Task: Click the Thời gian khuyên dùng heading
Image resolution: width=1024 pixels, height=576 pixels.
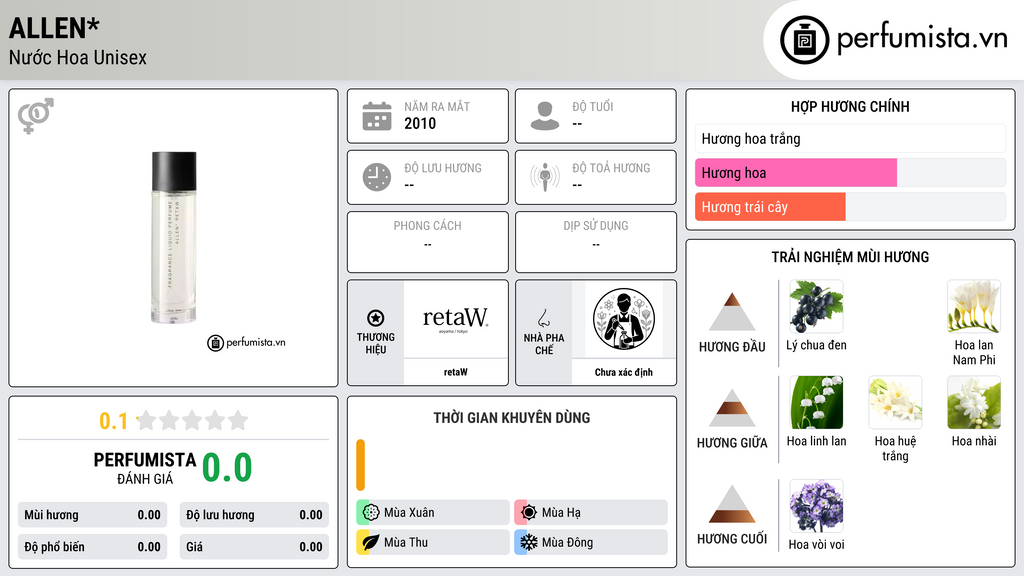Action: (x=511, y=418)
